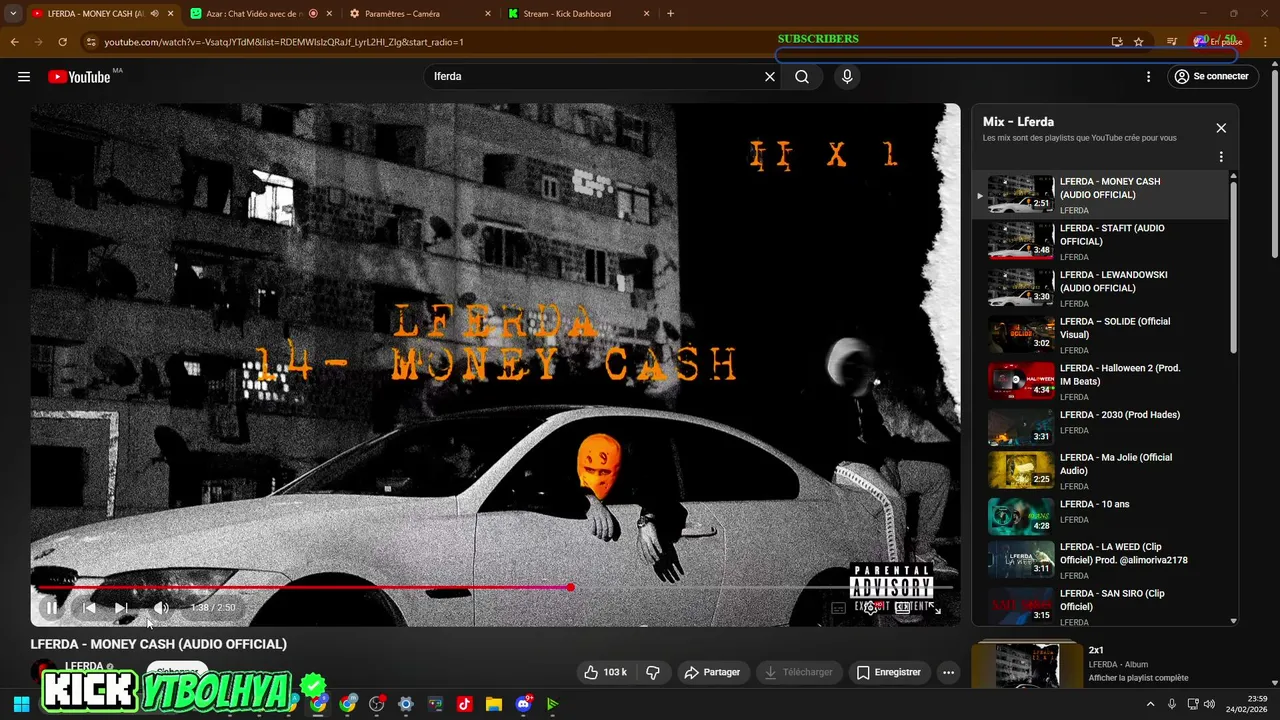Play LFERDA - 2030 (Prod Hades)
1280x720 pixels.
coord(1101,428)
